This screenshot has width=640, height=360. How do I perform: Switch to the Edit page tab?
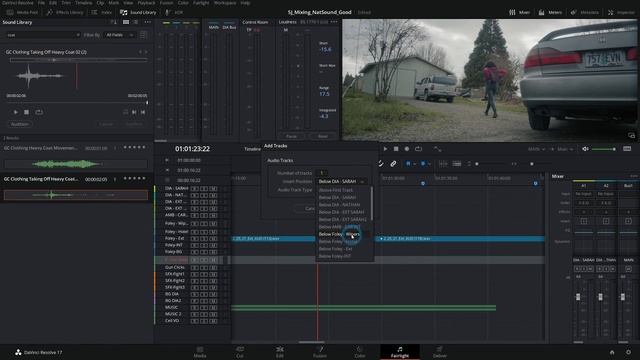pyautogui.click(x=280, y=352)
